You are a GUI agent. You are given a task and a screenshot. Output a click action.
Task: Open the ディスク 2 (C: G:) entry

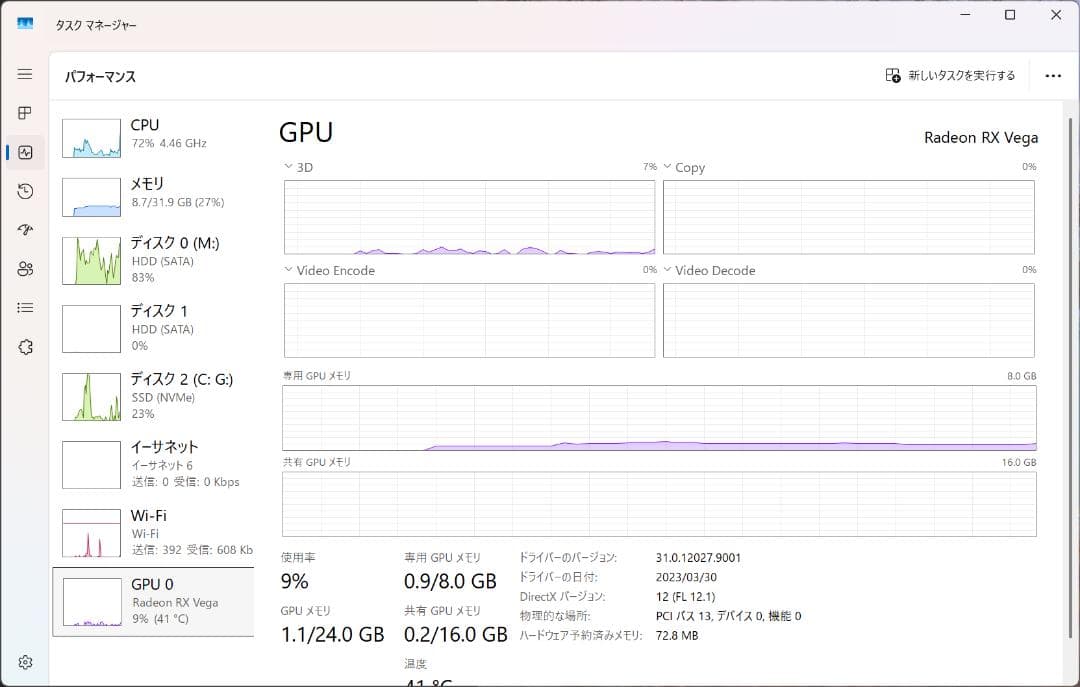(150, 397)
